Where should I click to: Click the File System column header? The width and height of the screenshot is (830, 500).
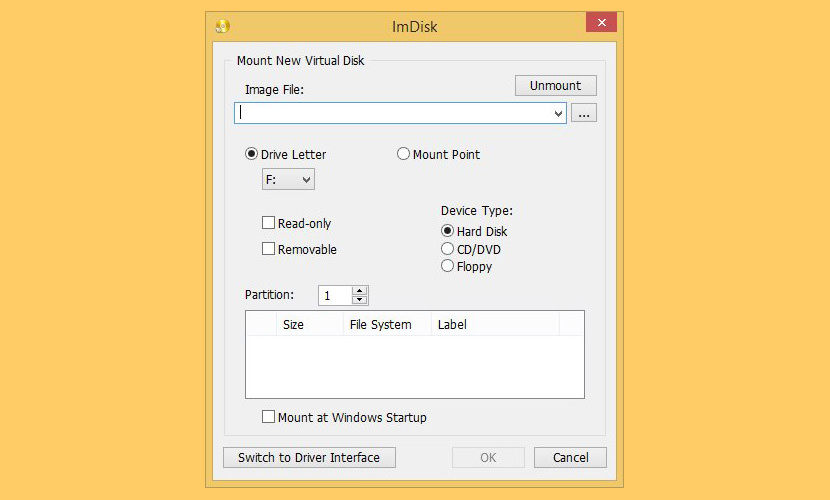[387, 324]
